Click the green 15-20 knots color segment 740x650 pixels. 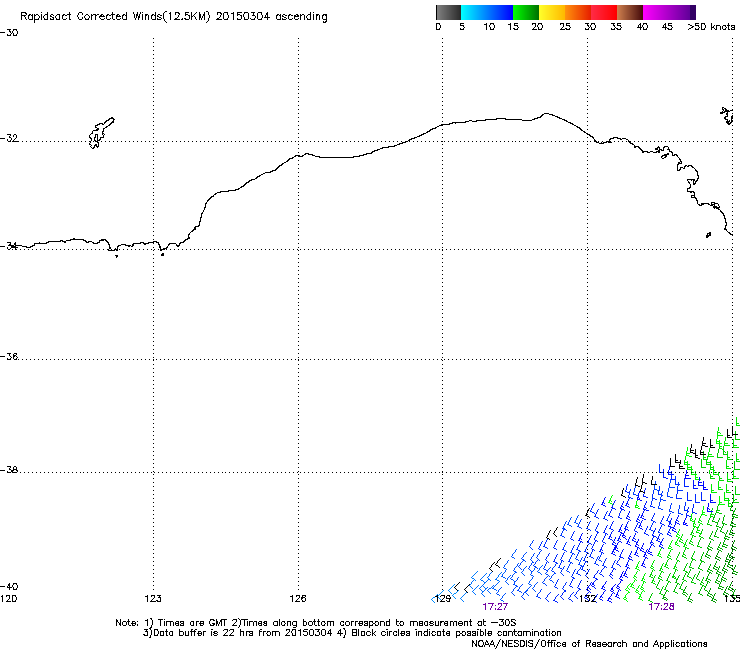pos(526,12)
